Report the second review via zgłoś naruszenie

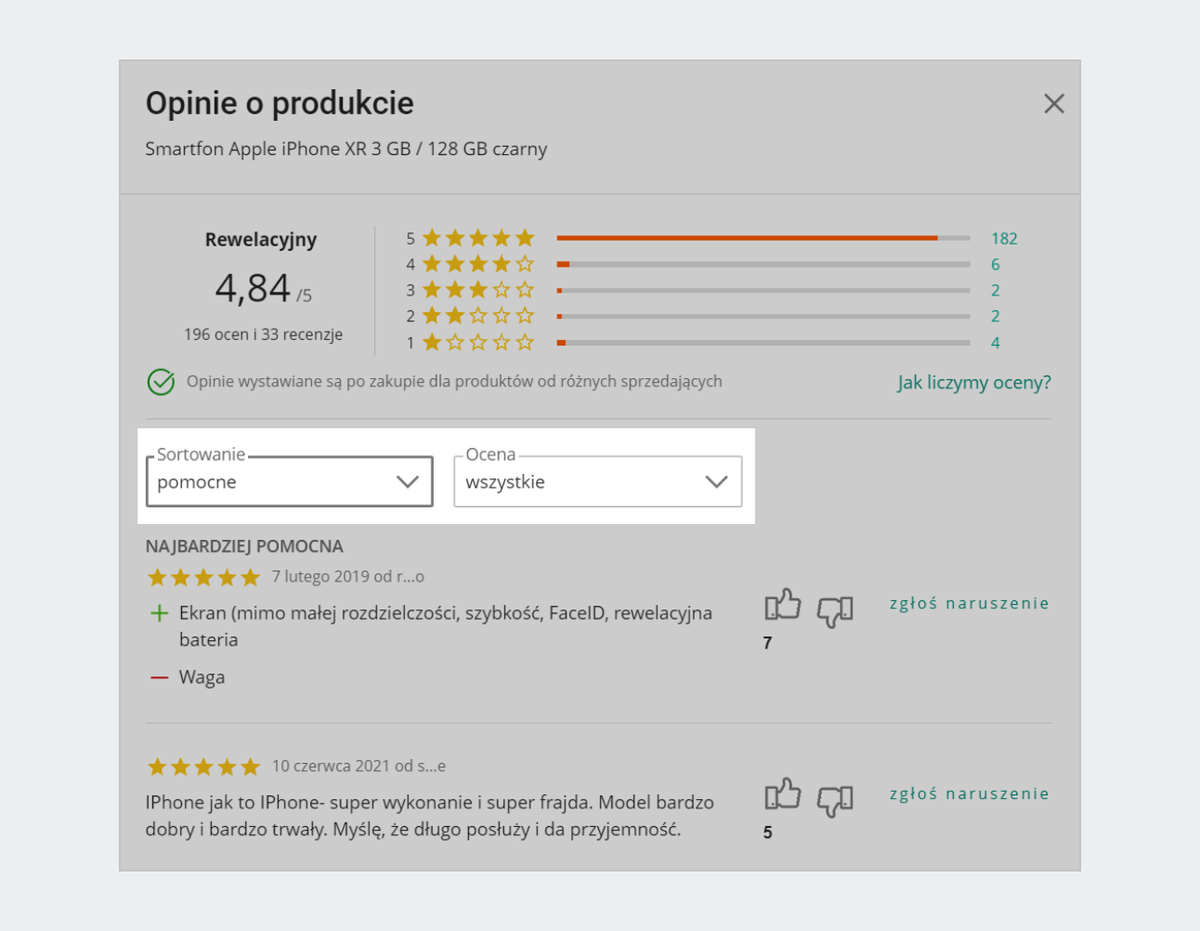(969, 794)
